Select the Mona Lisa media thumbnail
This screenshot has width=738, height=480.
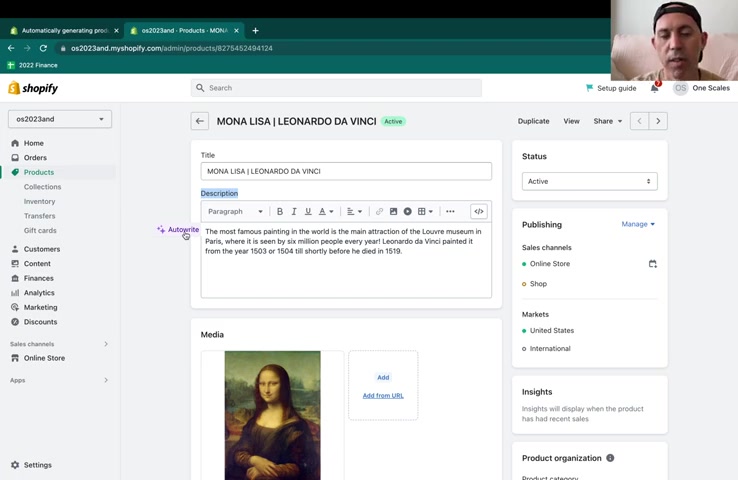tap(273, 416)
